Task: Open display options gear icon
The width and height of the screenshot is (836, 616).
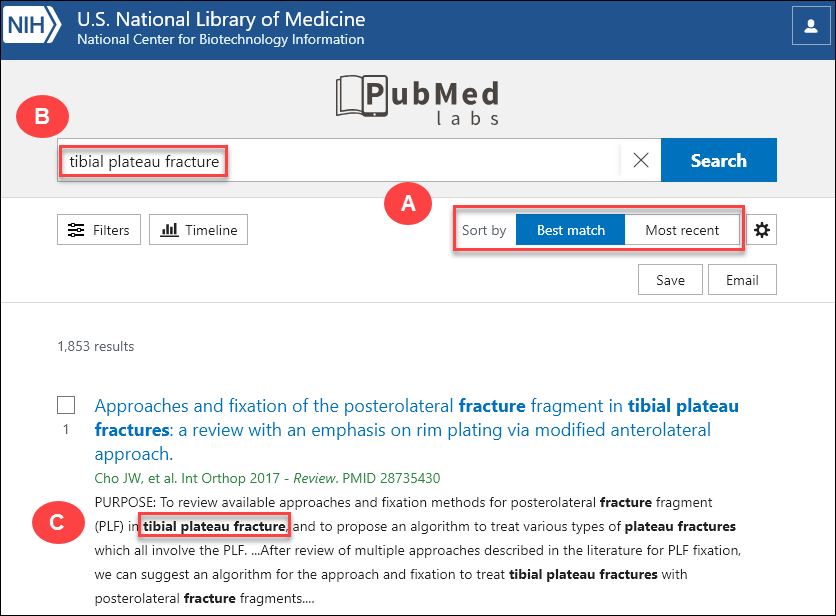Action: [762, 230]
